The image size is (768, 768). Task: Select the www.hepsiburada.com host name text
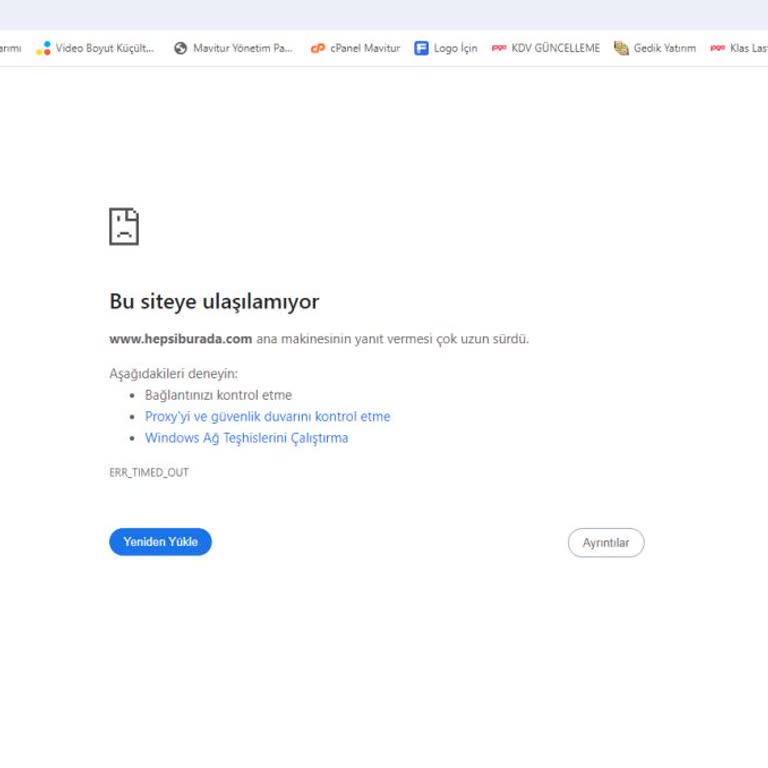(181, 339)
